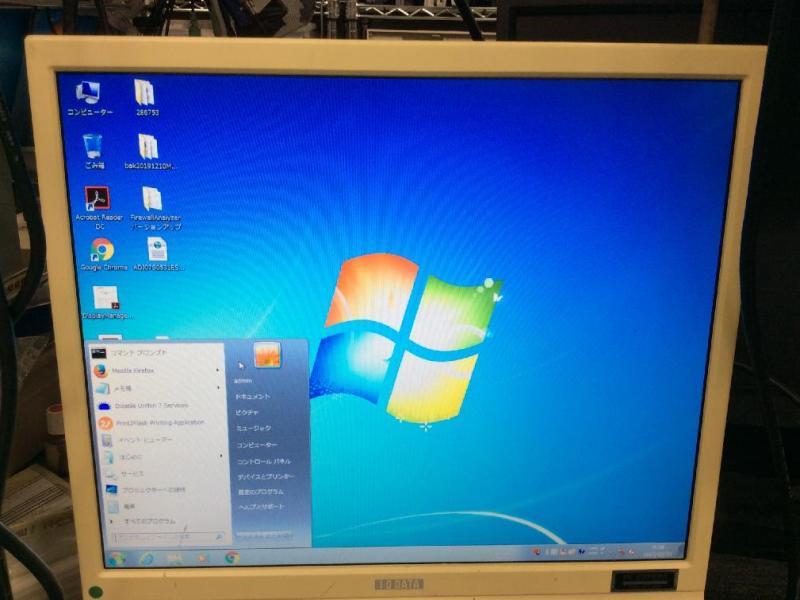This screenshot has height=600, width=800.
Task: Open デバイスとプリンター
Action: 266,477
